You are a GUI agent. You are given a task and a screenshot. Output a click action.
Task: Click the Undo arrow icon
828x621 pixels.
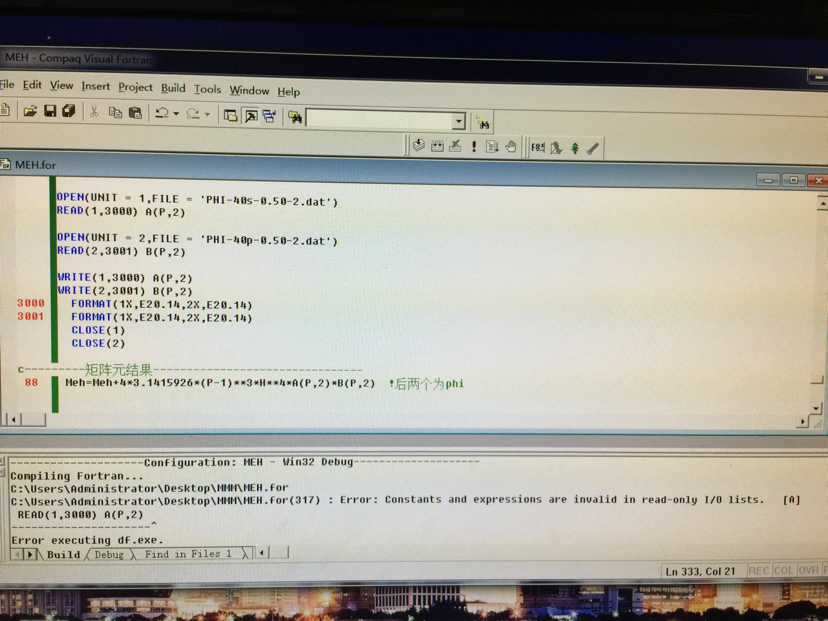[x=162, y=113]
